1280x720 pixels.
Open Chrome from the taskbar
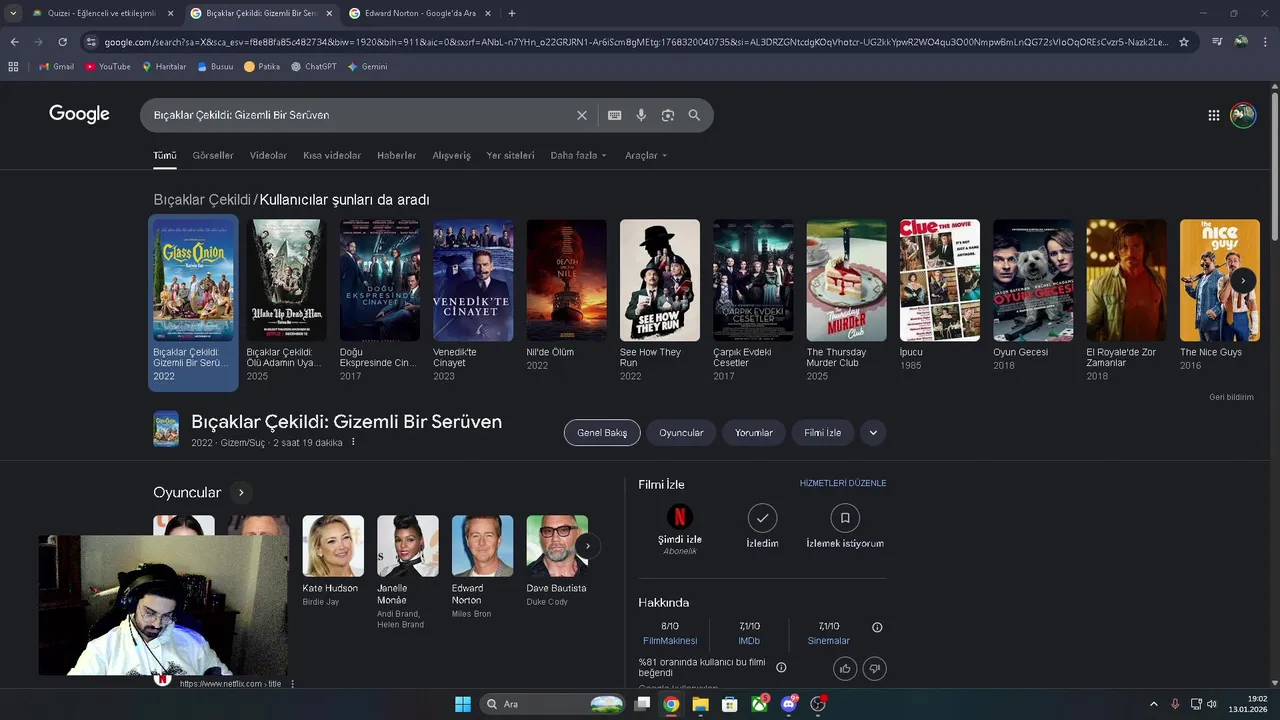pyautogui.click(x=671, y=704)
